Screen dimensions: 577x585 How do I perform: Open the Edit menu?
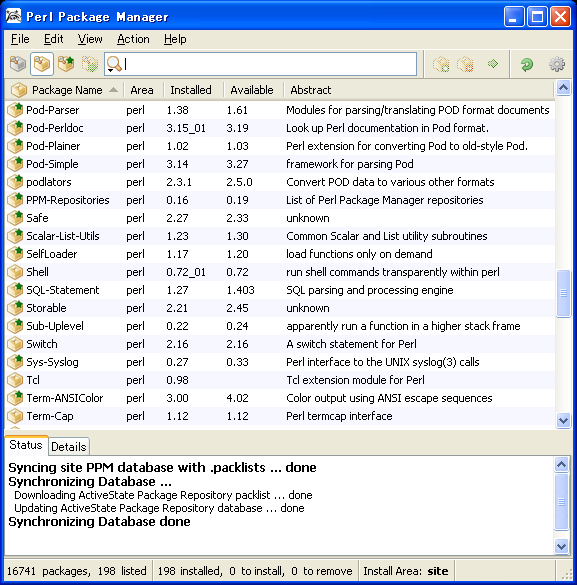point(54,39)
